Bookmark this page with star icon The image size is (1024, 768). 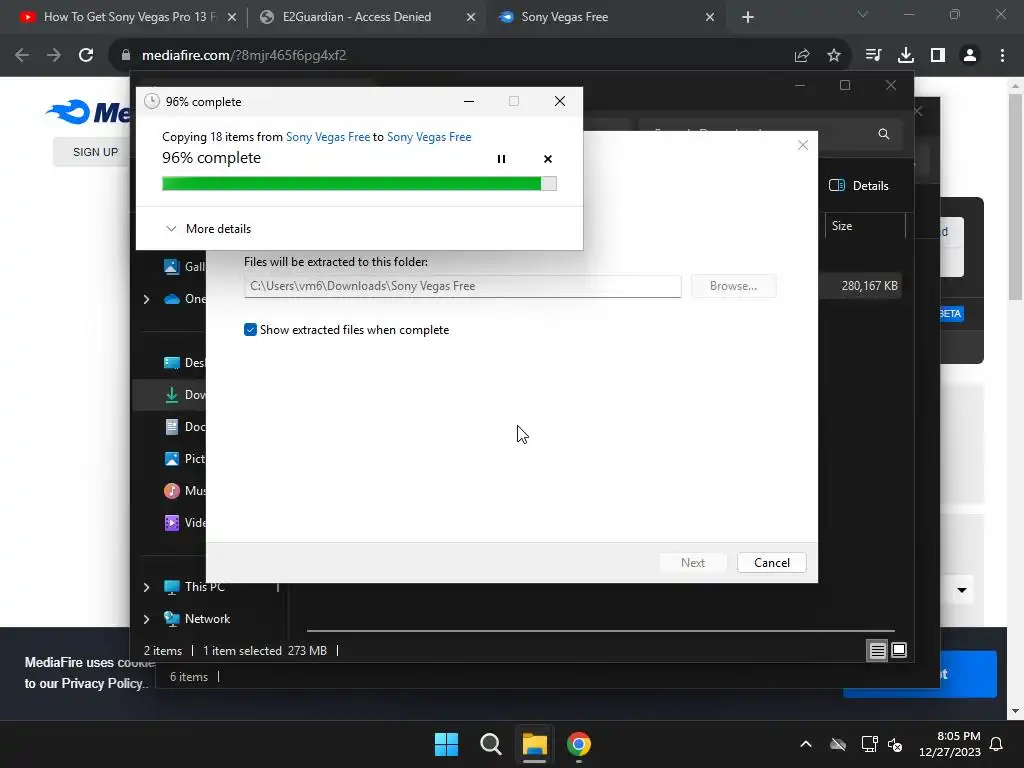click(x=833, y=56)
